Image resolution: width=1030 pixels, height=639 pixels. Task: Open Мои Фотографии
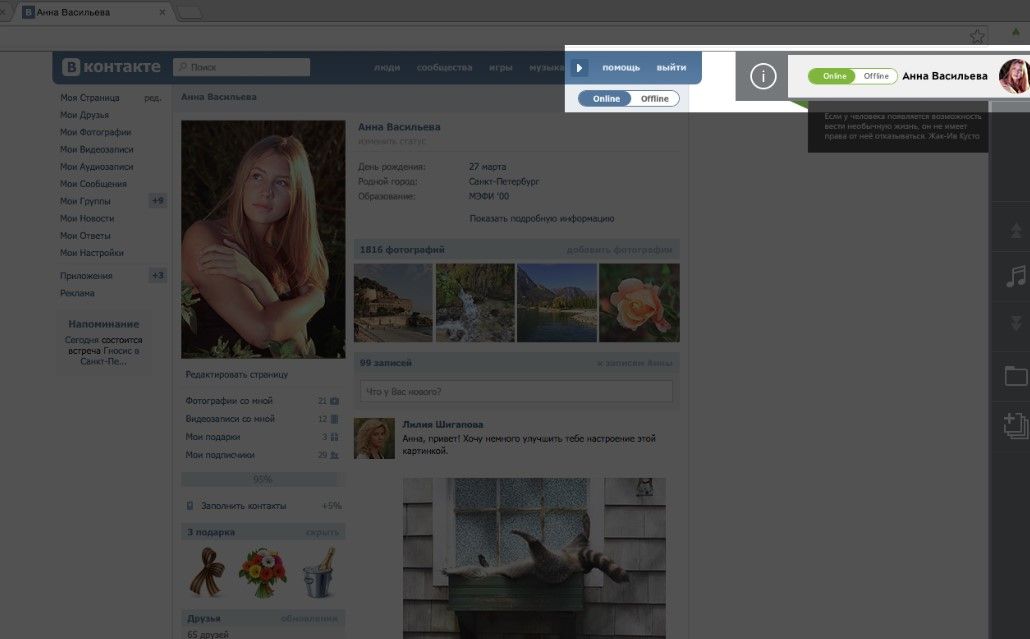[96, 132]
